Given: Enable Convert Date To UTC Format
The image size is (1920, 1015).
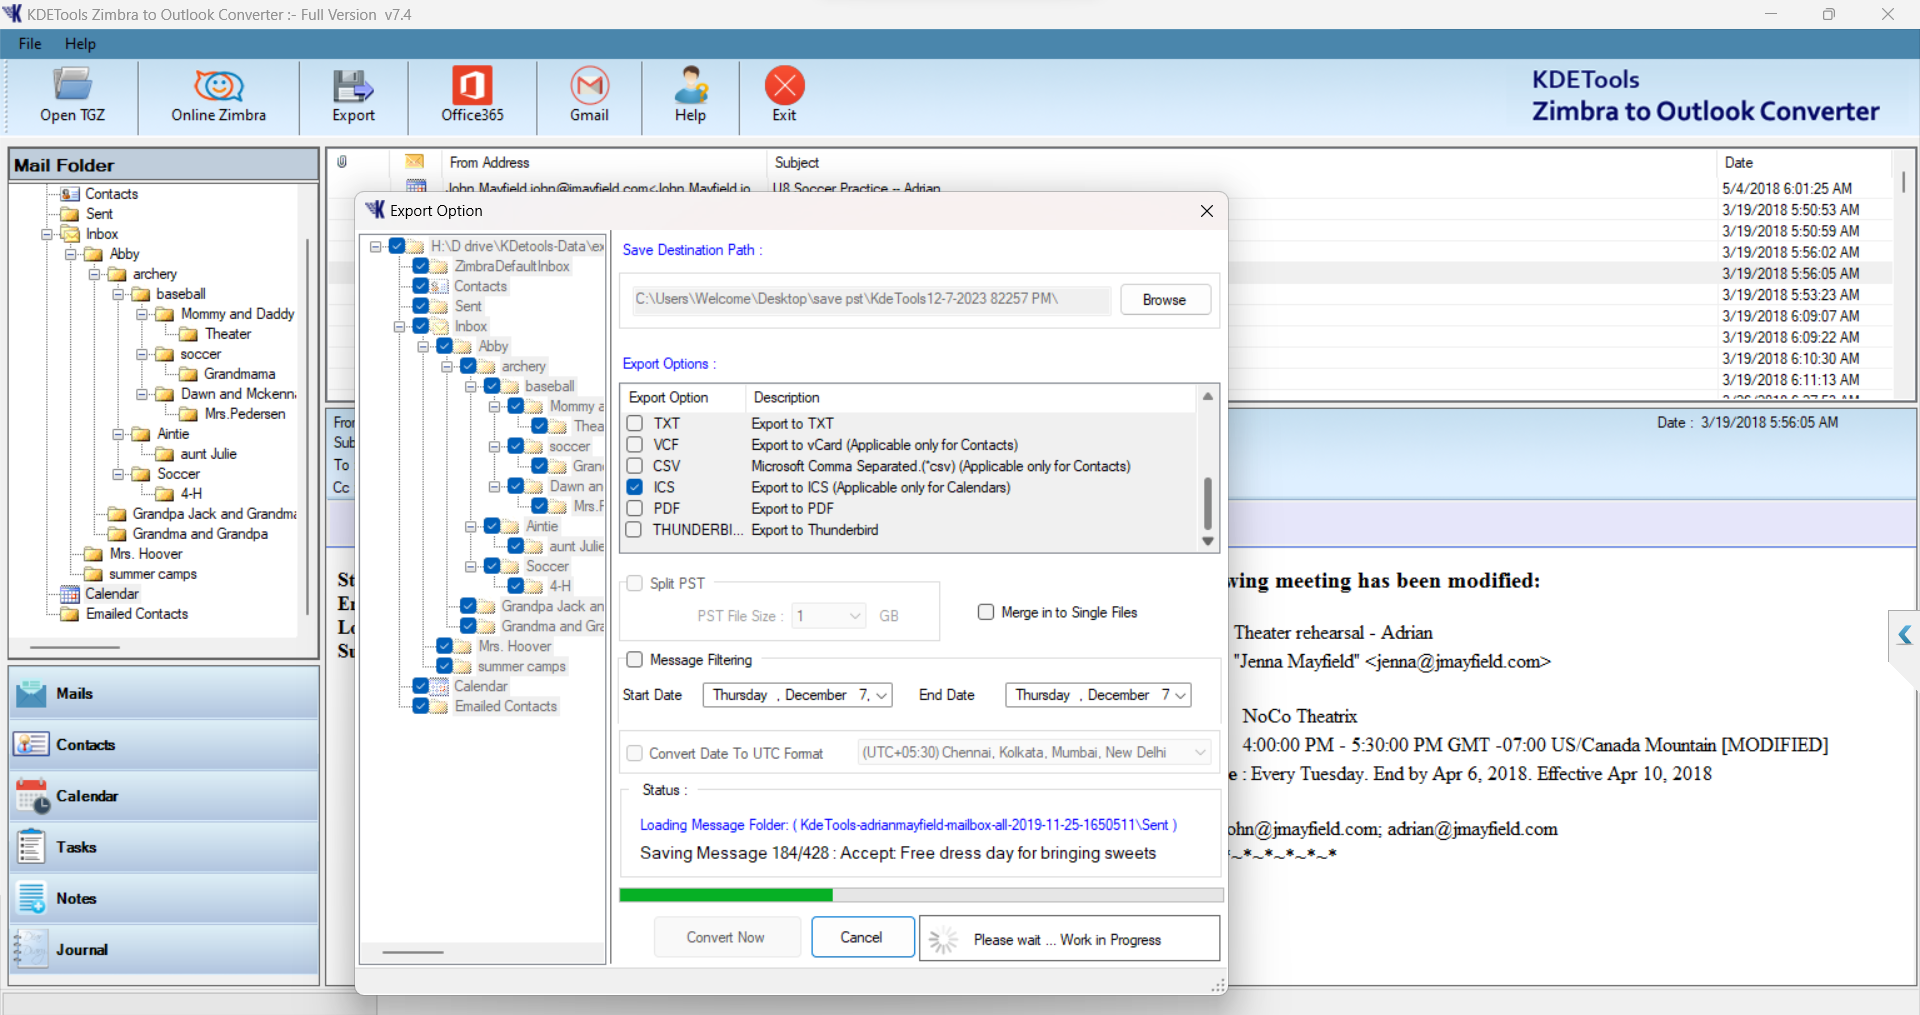Looking at the screenshot, I should [634, 753].
